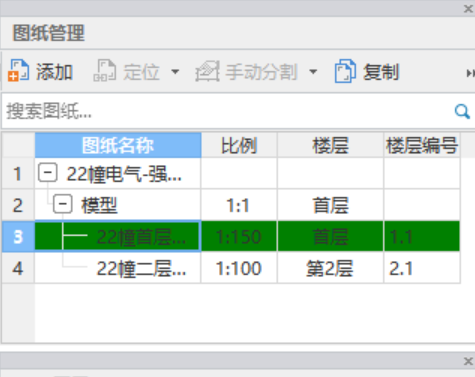The width and height of the screenshot is (475, 377).
Task: Click the 1:100 scale cell
Action: (239, 268)
